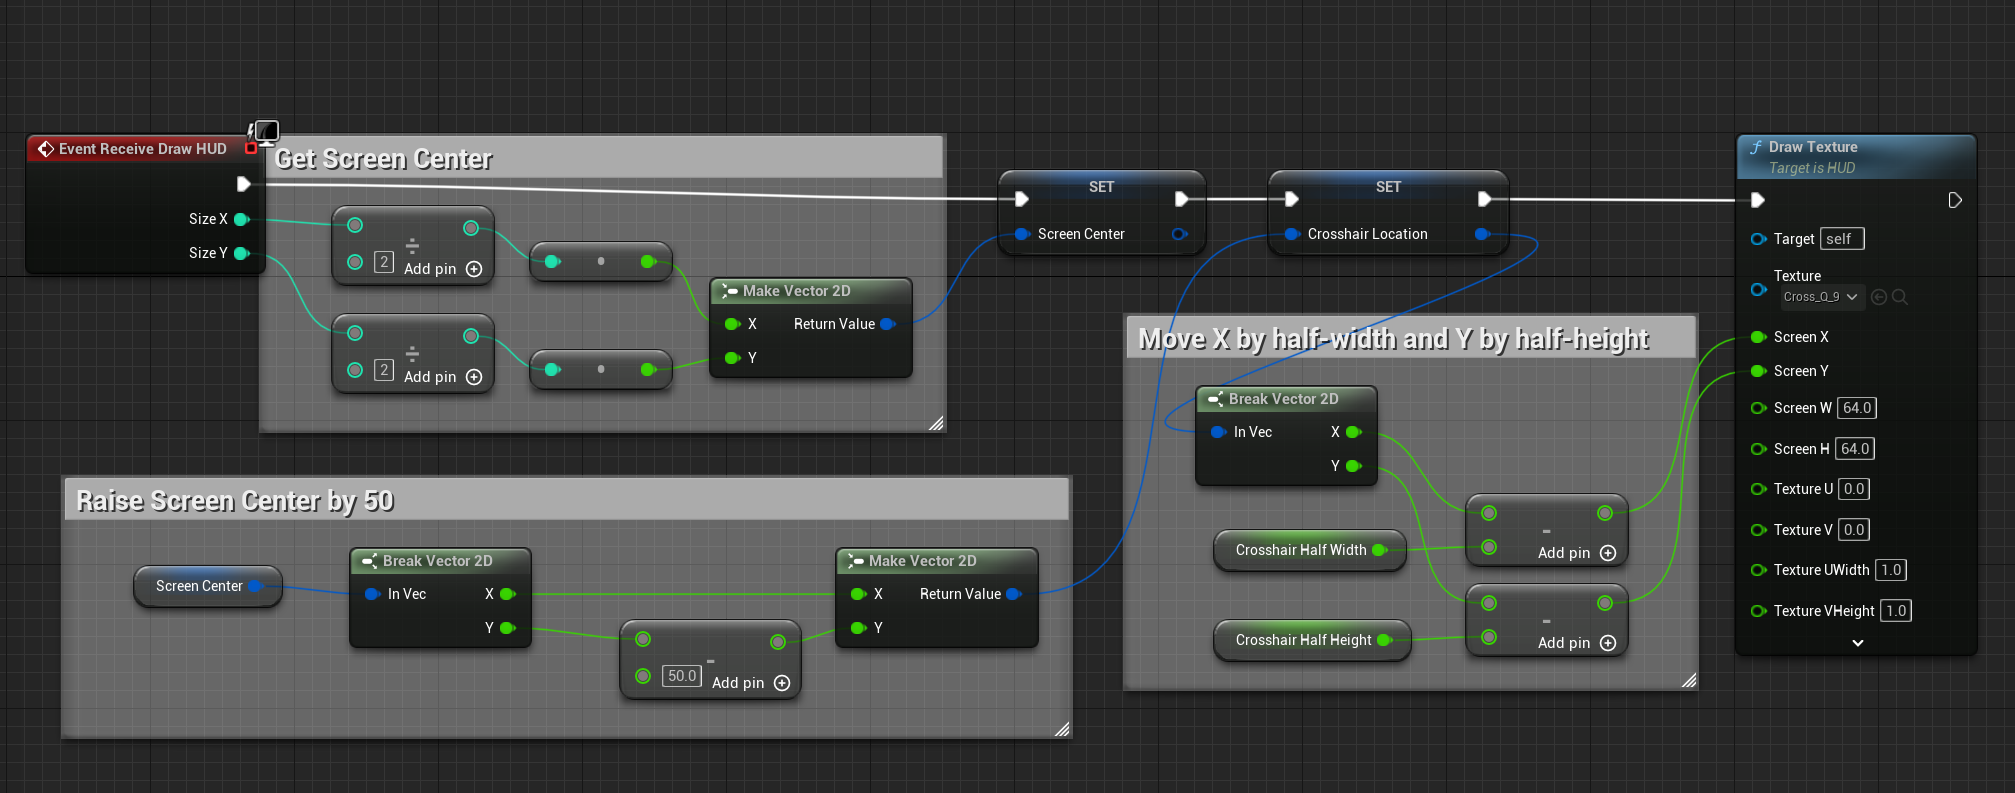Edit the divisor 2 on top divide node
Screen dimensions: 2015x793
[x=384, y=262]
